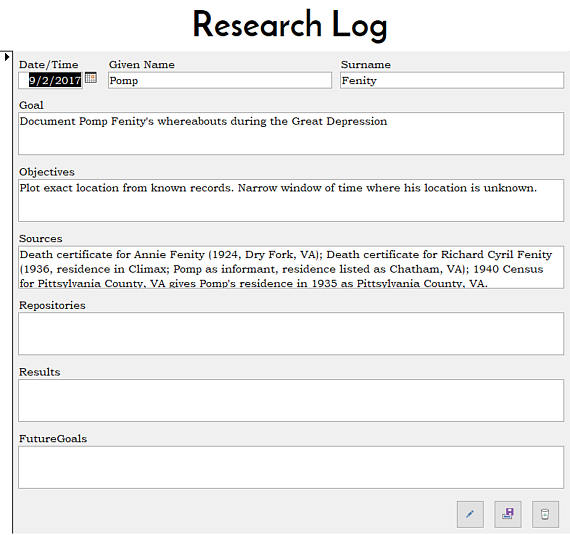Click the Date/Time label
This screenshot has width=570, height=535.
pos(49,65)
